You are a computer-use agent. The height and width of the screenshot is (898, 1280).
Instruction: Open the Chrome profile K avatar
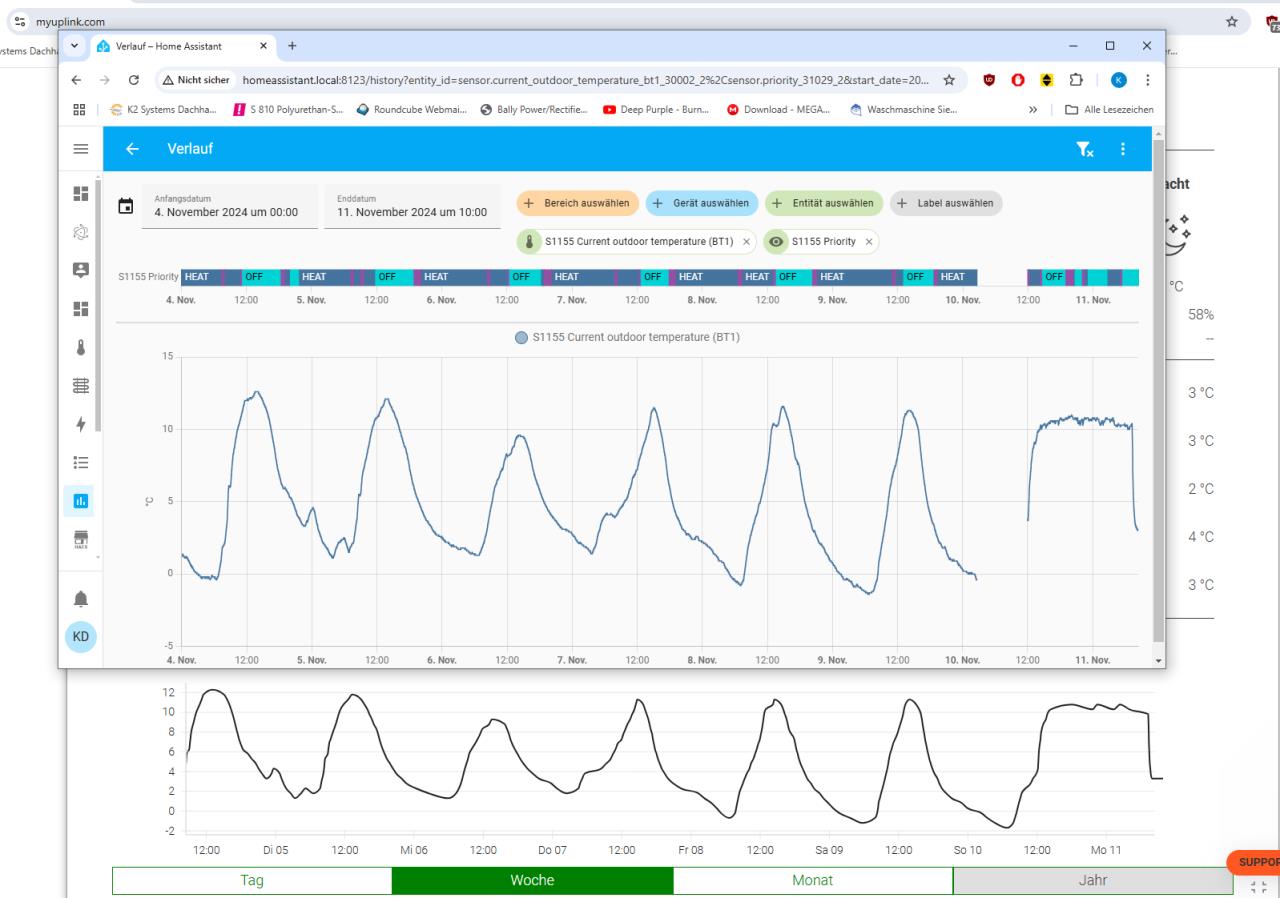1119,81
